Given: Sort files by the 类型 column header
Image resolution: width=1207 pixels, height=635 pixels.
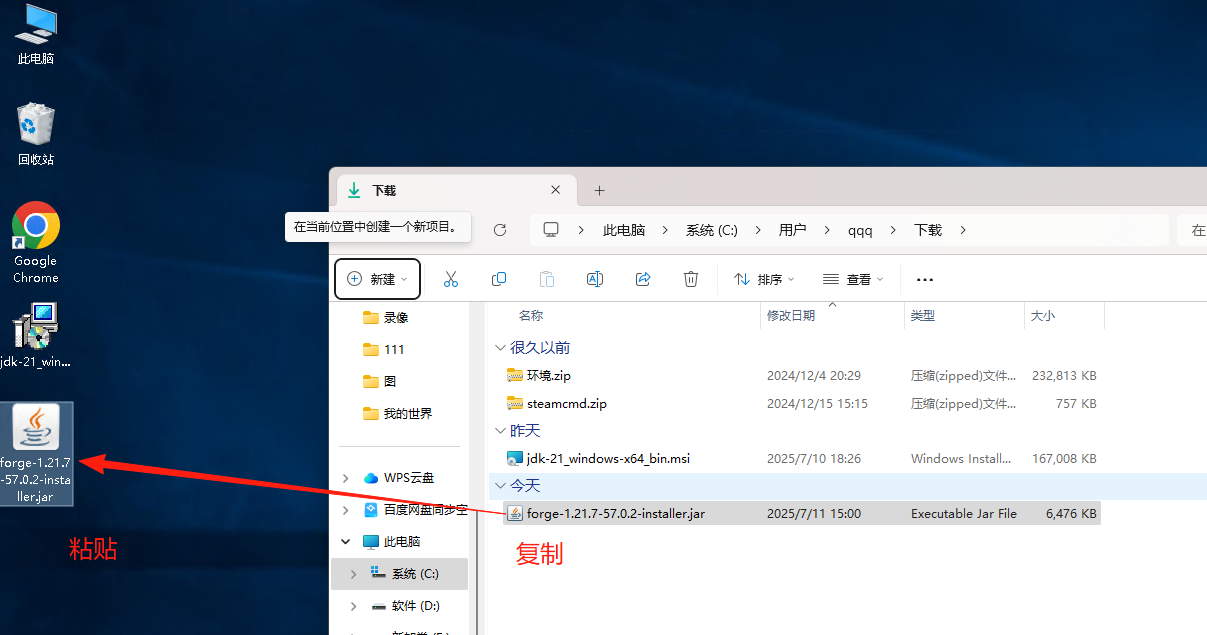Looking at the screenshot, I should 922,316.
